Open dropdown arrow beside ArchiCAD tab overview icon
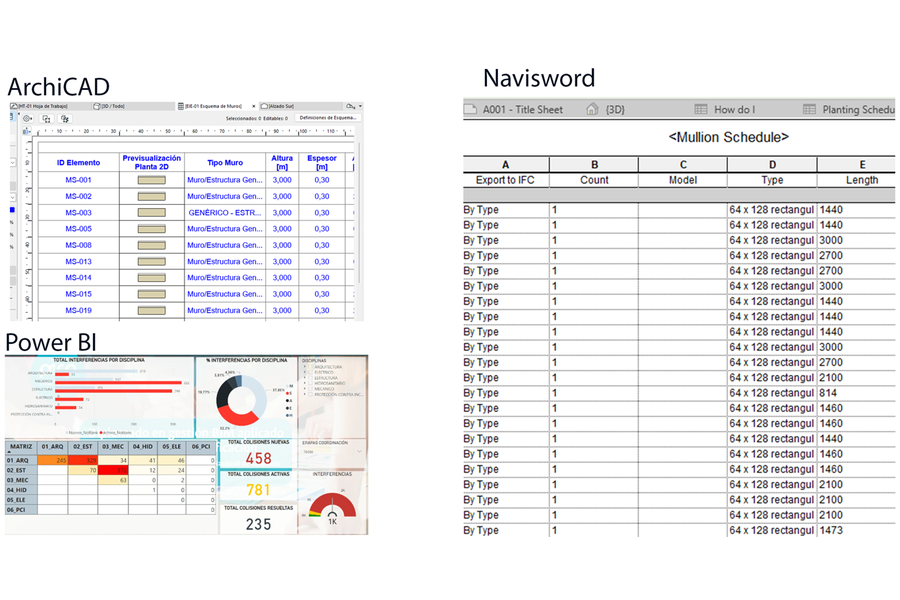Viewport: 900px width, 600px height. [360, 106]
